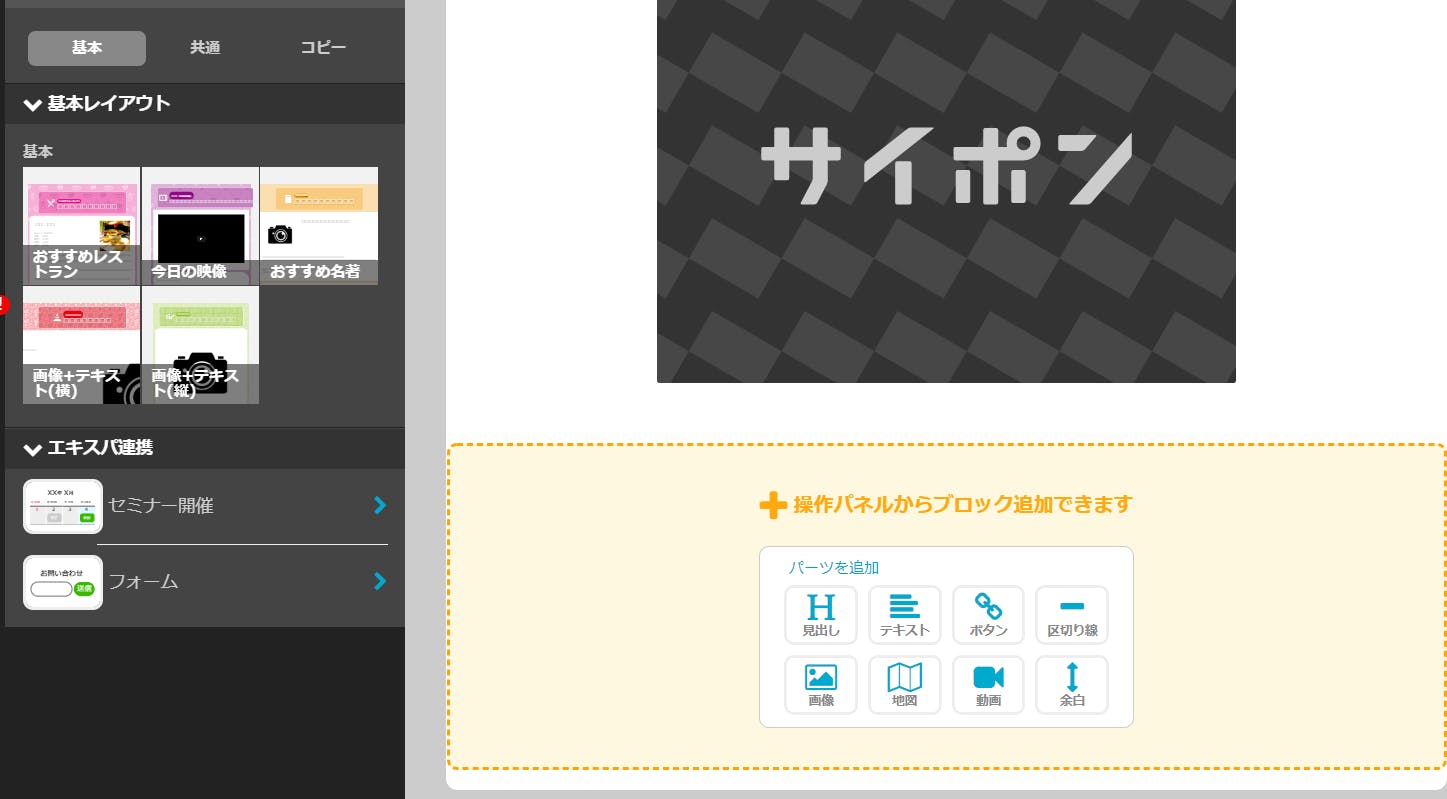The width and height of the screenshot is (1447, 799).
Task: Open the コピー tab
Action: [x=323, y=48]
